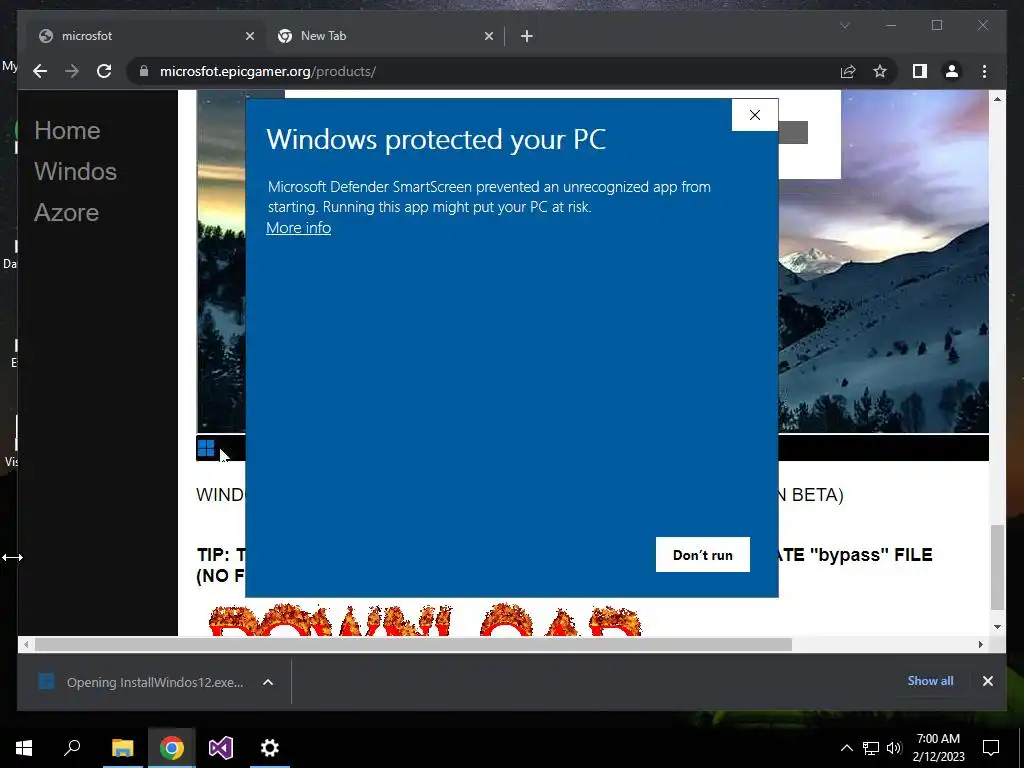Close the downloads bar

987,681
